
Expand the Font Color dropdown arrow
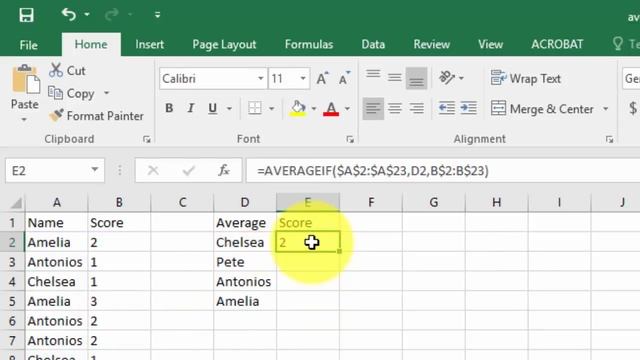(x=347, y=109)
